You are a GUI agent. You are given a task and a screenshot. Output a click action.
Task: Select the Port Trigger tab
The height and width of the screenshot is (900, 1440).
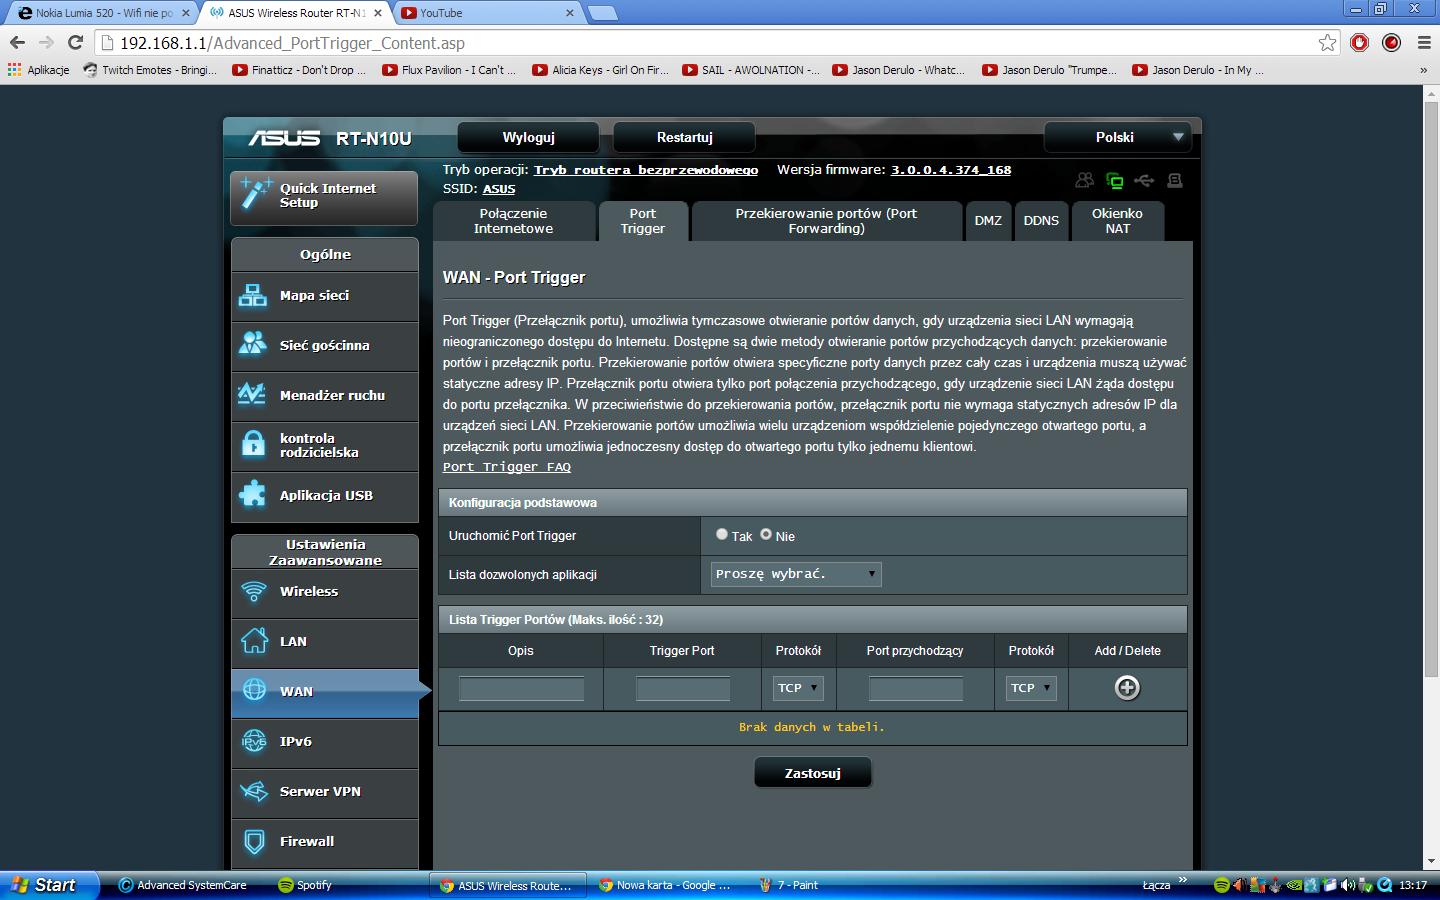(643, 221)
